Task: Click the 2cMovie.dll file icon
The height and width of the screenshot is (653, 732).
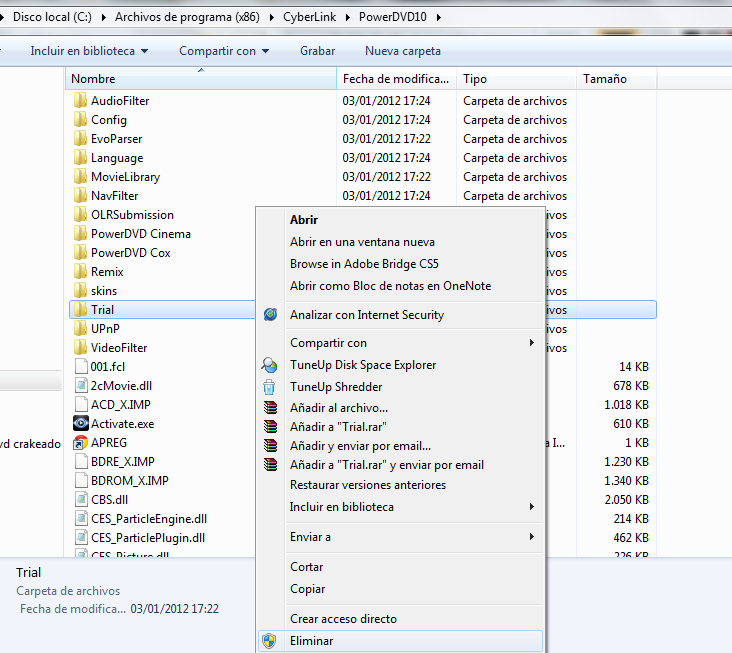Action: click(81, 386)
